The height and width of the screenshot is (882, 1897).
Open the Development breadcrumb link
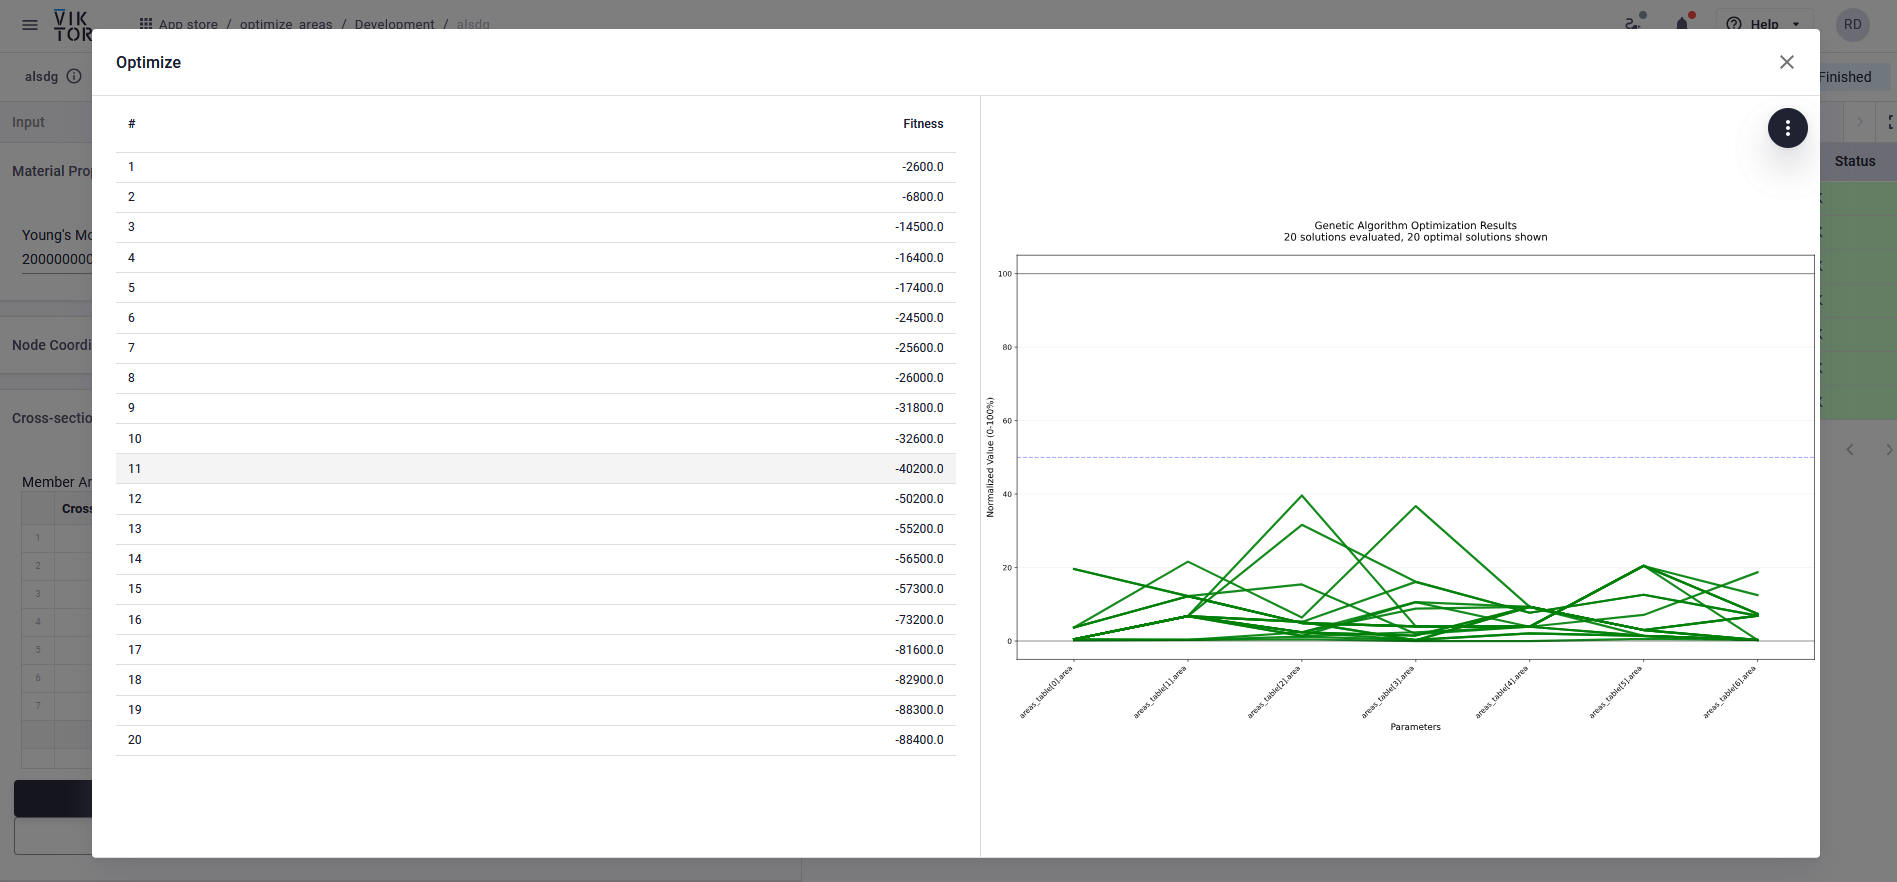[x=394, y=24]
